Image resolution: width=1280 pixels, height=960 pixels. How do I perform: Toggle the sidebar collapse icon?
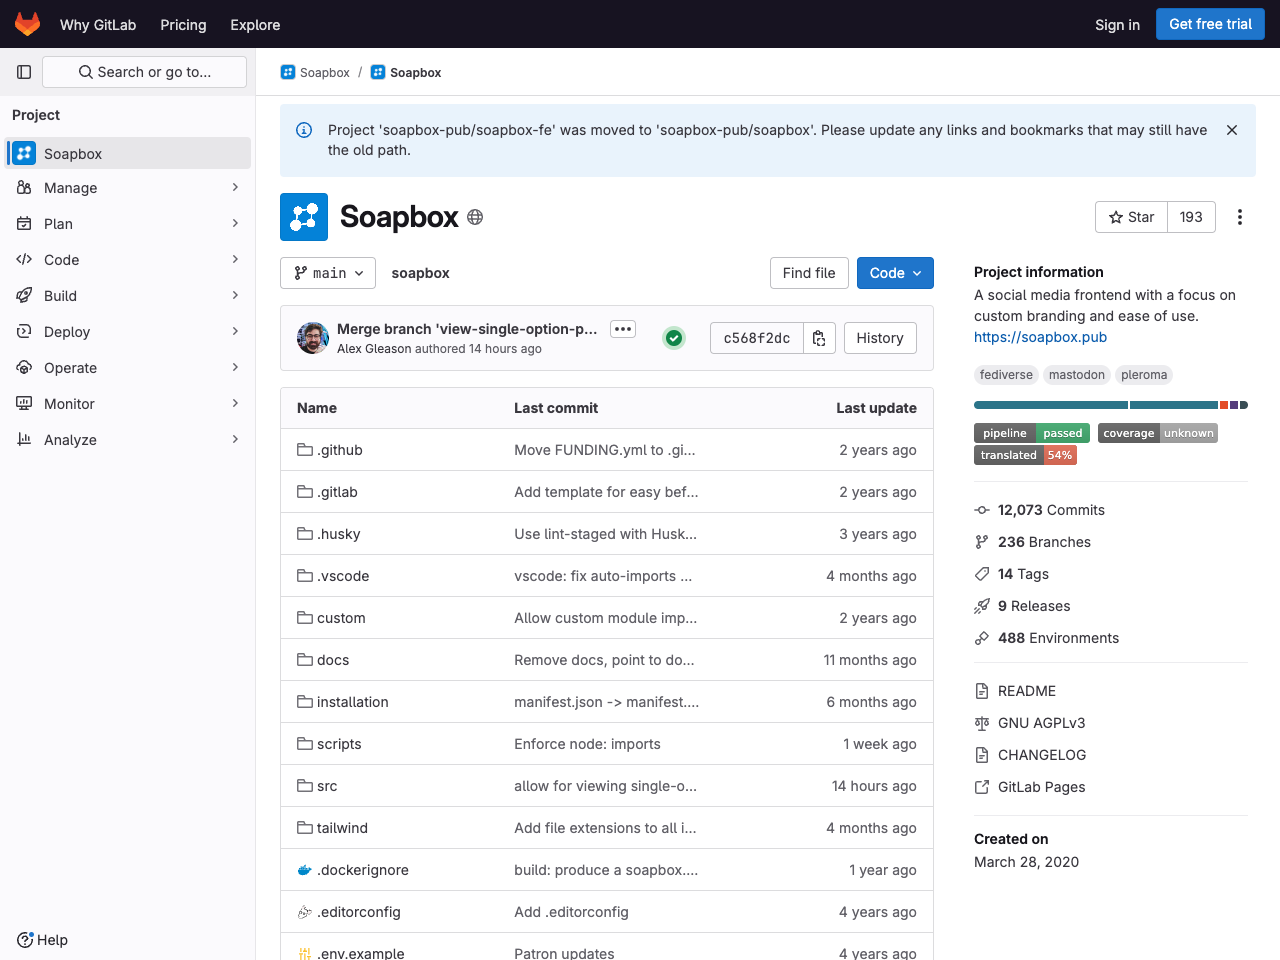click(x=24, y=72)
